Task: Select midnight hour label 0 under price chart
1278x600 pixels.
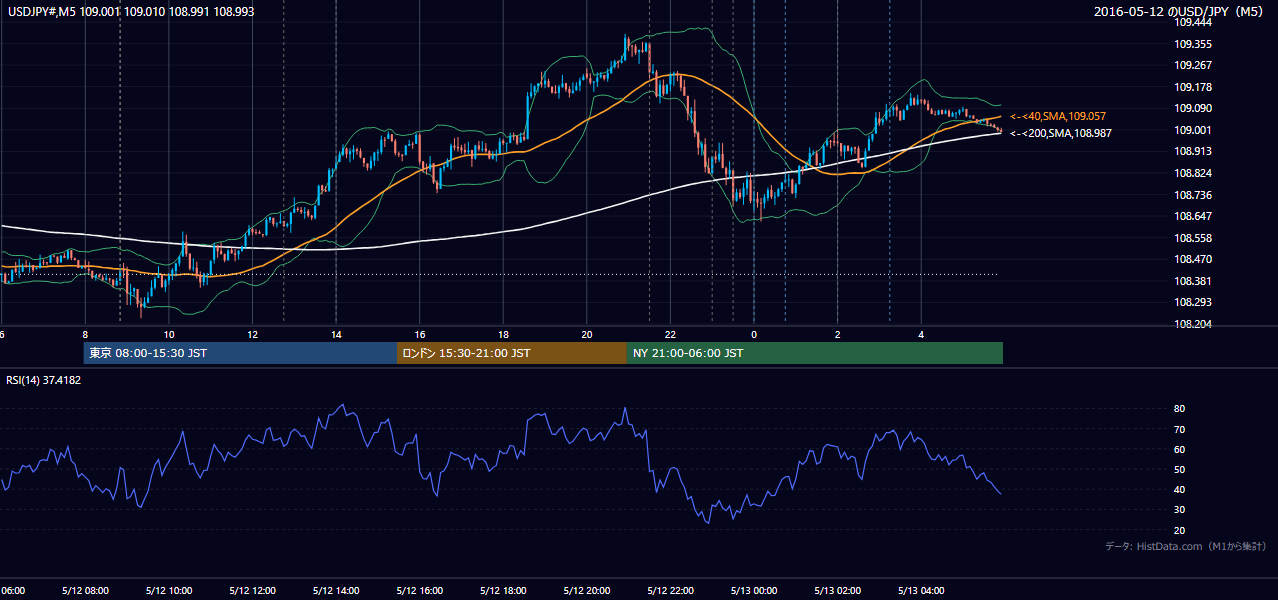Action: [x=754, y=335]
